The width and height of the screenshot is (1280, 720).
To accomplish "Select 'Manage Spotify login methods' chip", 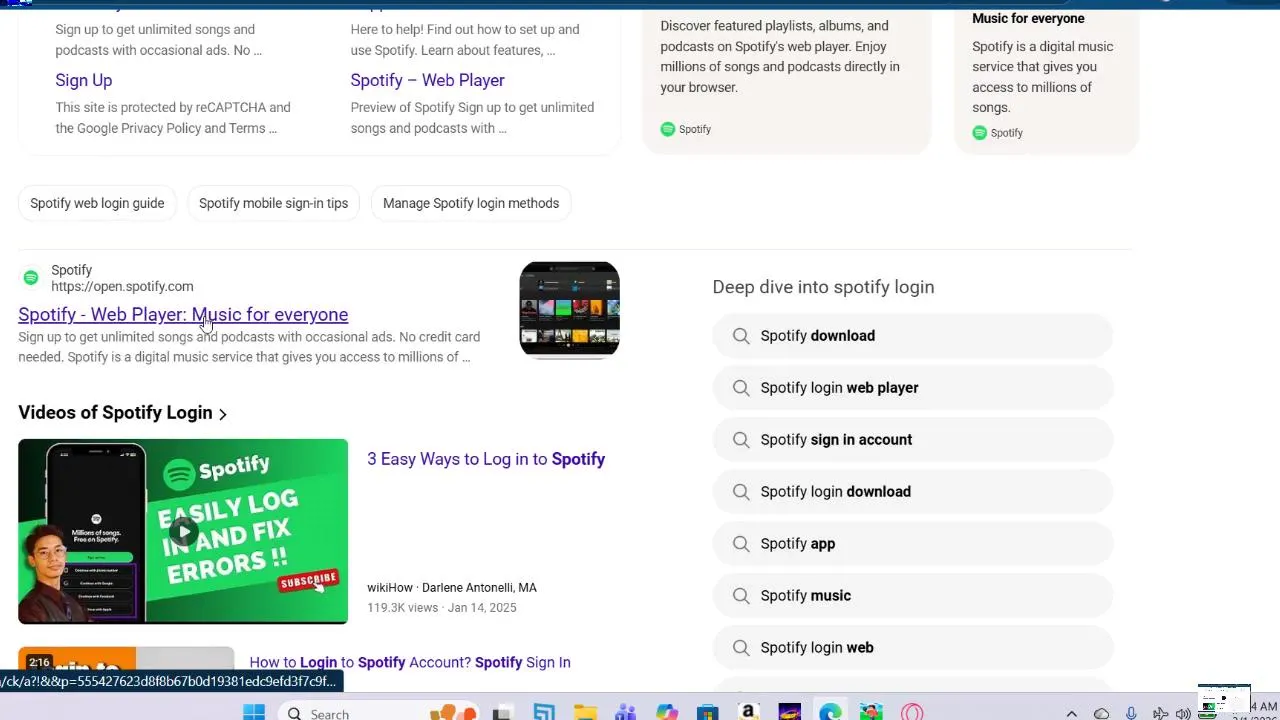I will point(471,203).
